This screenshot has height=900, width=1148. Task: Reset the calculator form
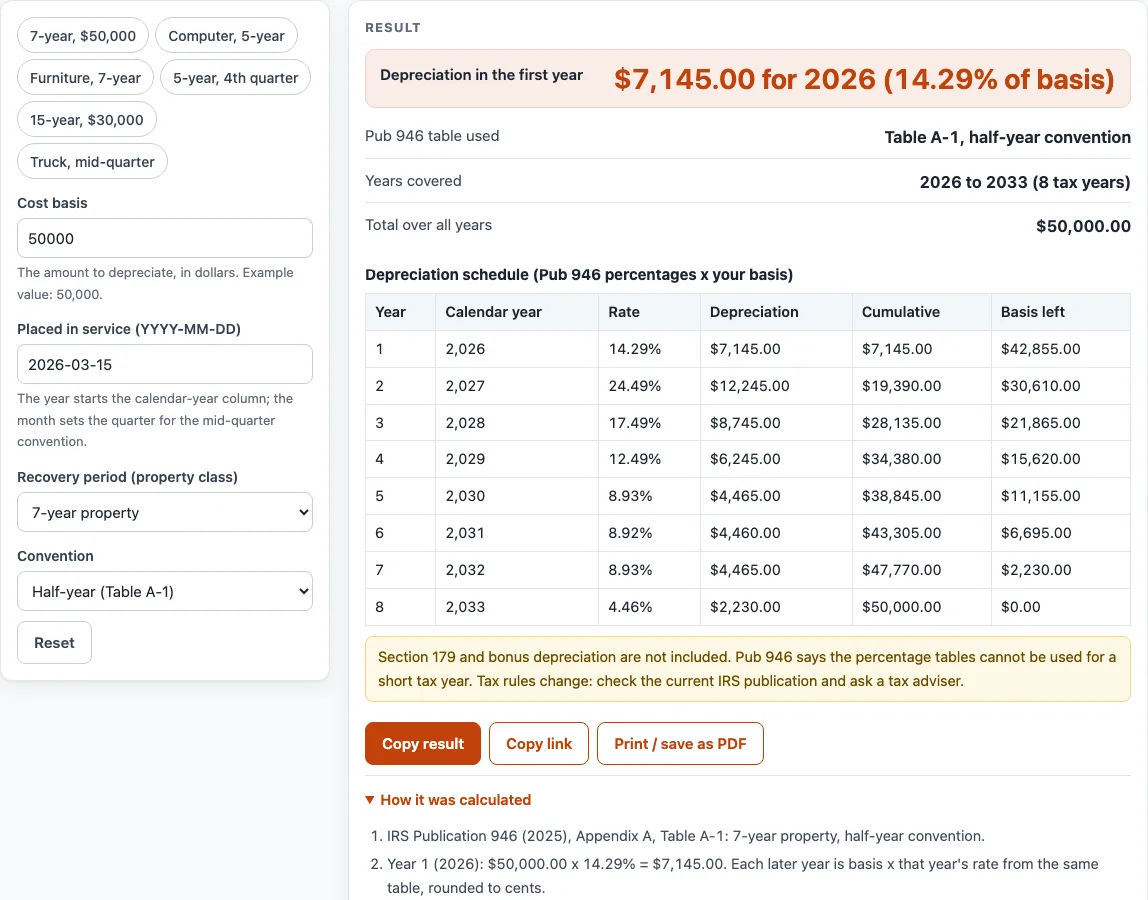pos(54,642)
